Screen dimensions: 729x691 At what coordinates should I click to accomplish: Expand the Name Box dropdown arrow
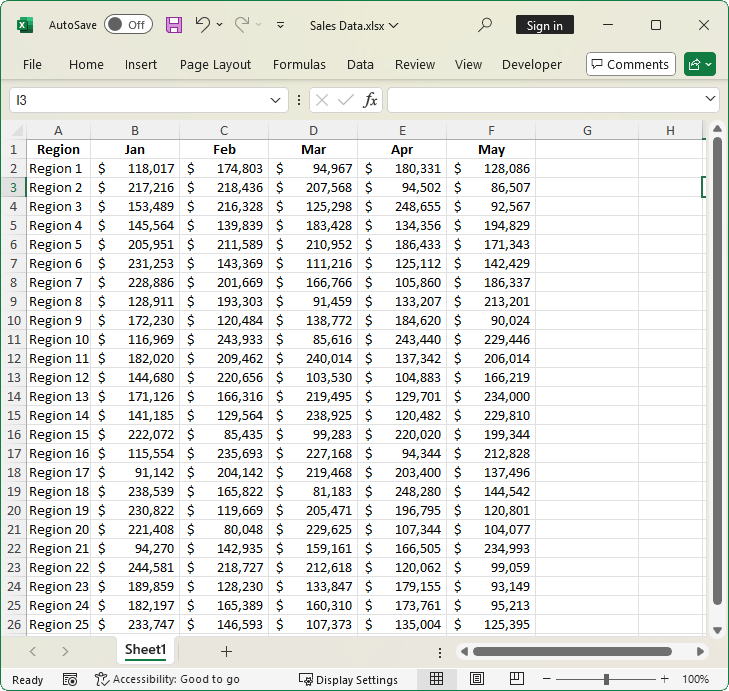pos(275,100)
